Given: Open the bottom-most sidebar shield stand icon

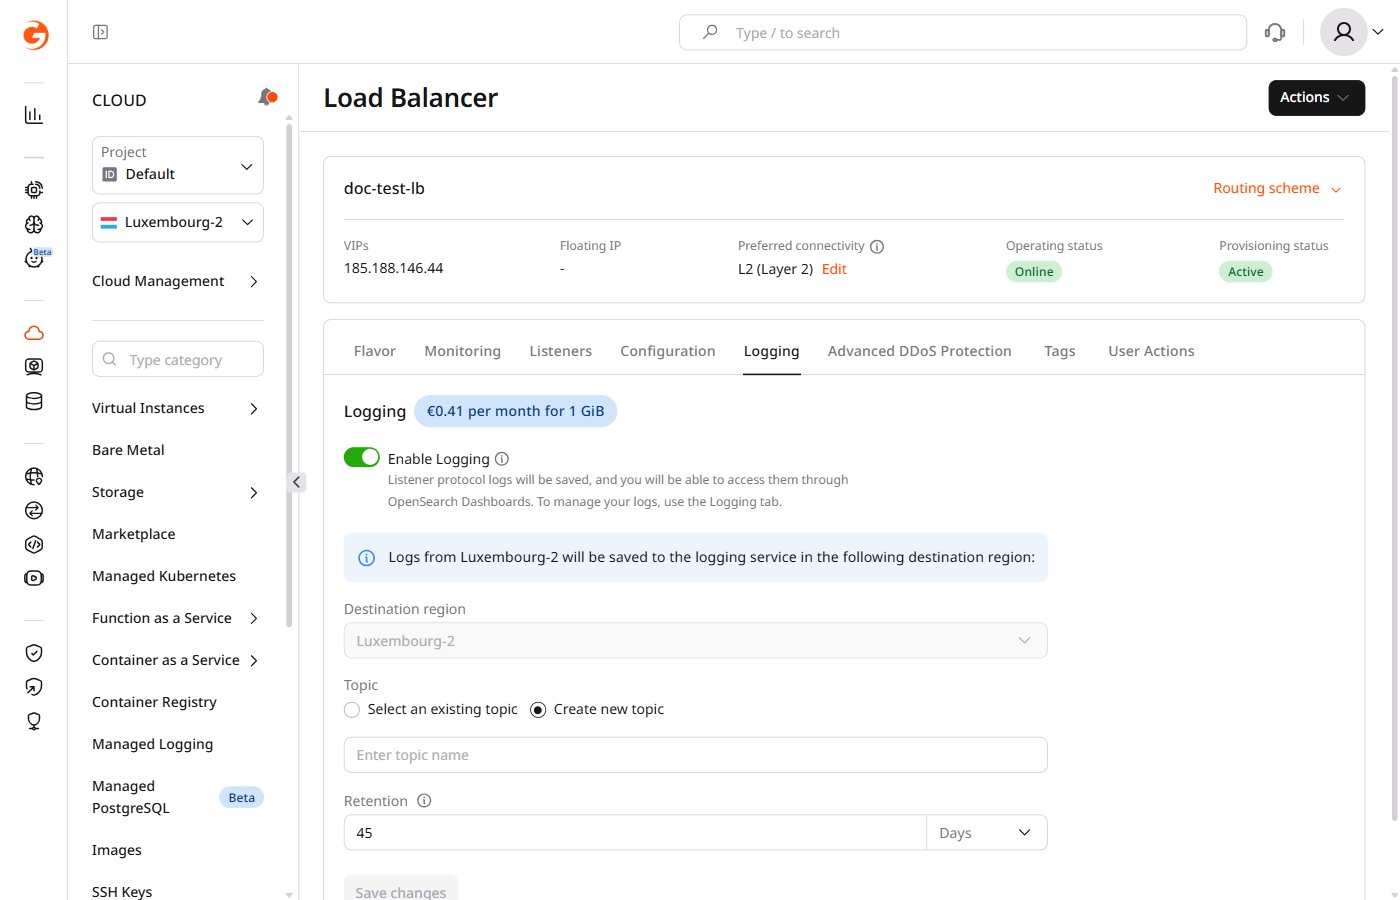Looking at the screenshot, I should [34, 721].
